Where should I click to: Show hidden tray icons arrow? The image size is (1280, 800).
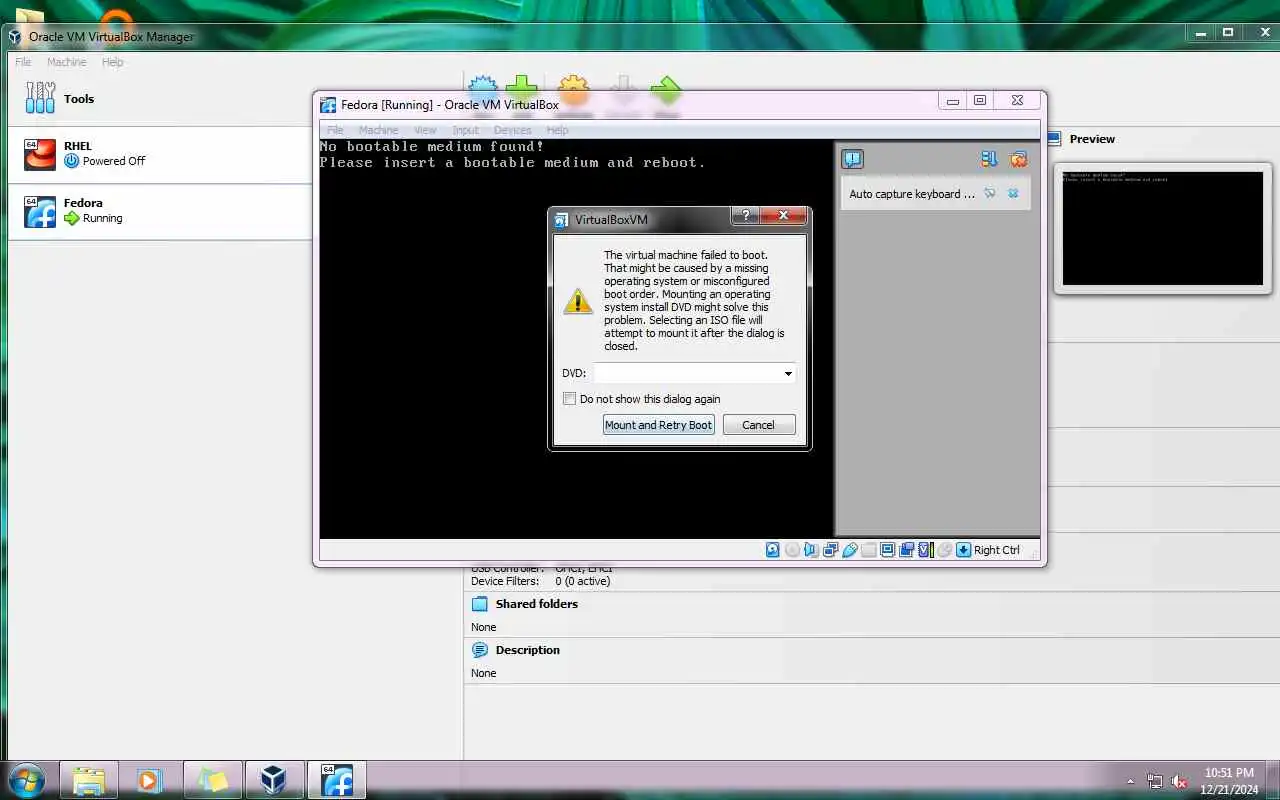1131,781
